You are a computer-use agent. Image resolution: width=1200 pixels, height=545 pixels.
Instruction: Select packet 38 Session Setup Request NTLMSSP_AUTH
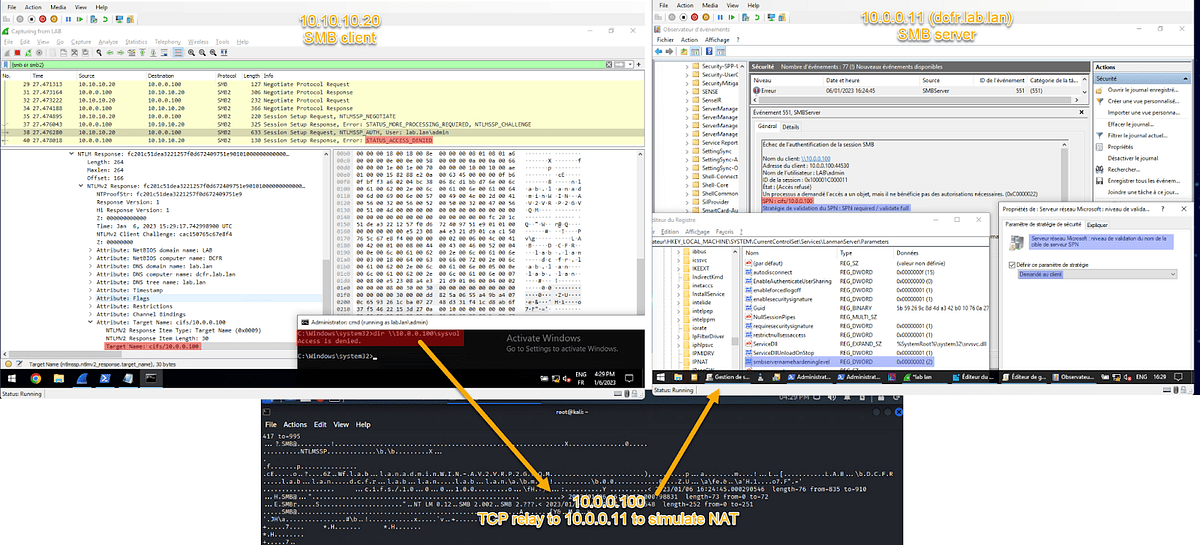pyautogui.click(x=322, y=130)
